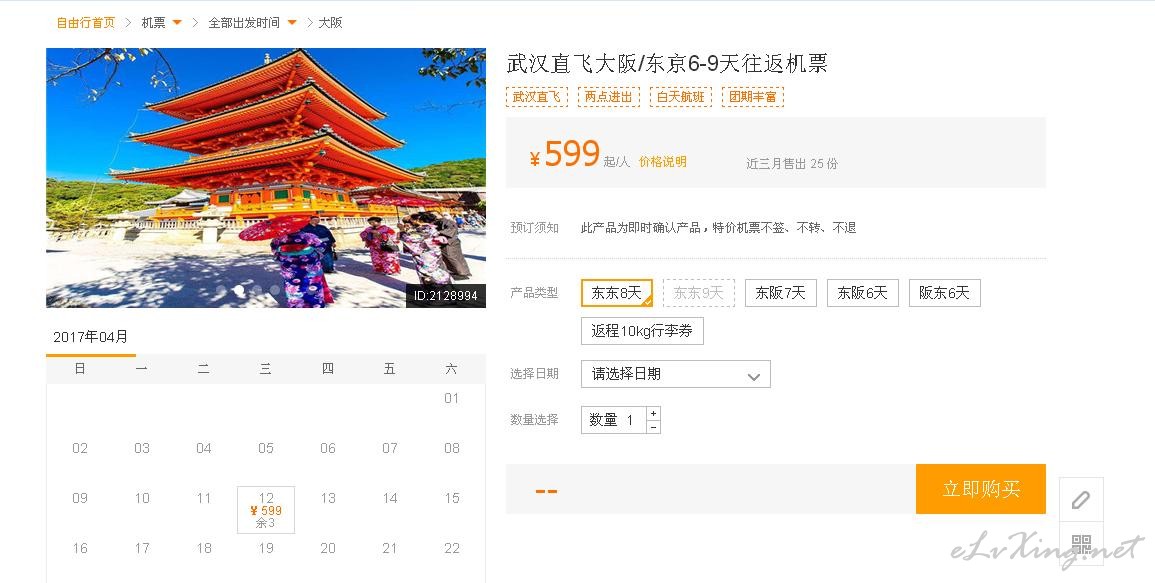Click the pagoda product photo

tap(266, 178)
